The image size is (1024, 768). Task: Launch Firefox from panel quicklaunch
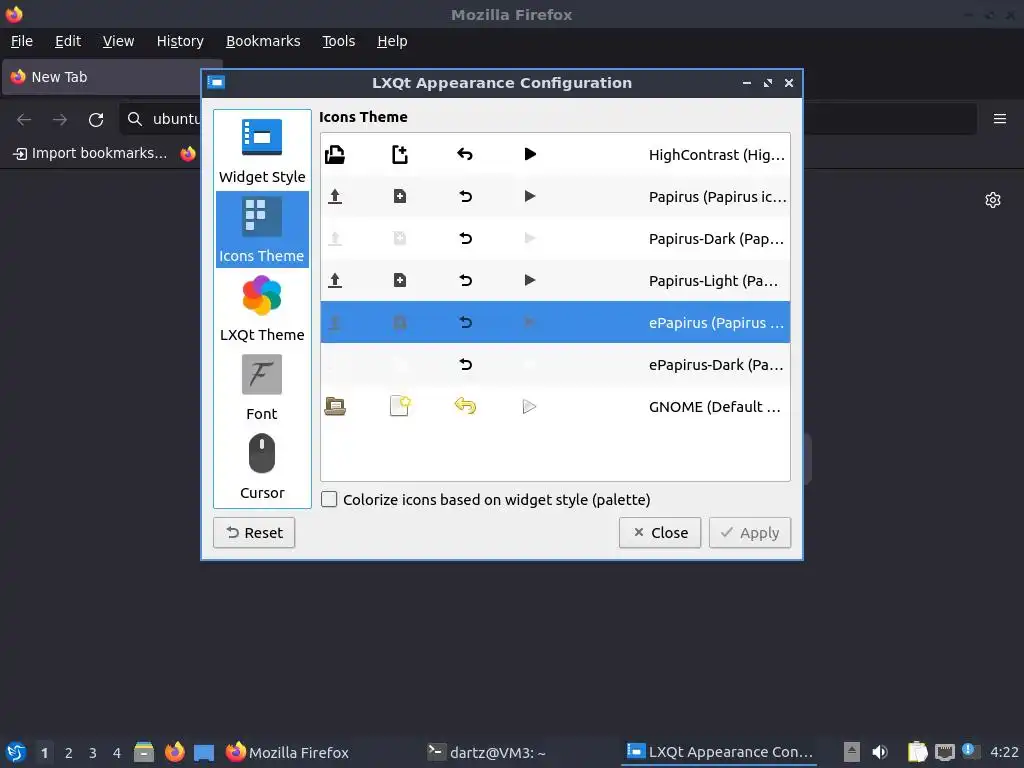(174, 752)
